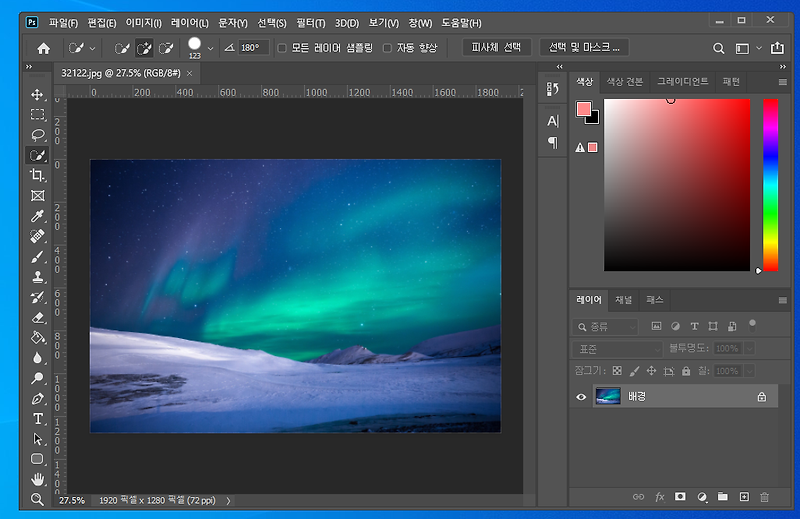Open the History panel icon
800x519 pixels.
(x=553, y=89)
